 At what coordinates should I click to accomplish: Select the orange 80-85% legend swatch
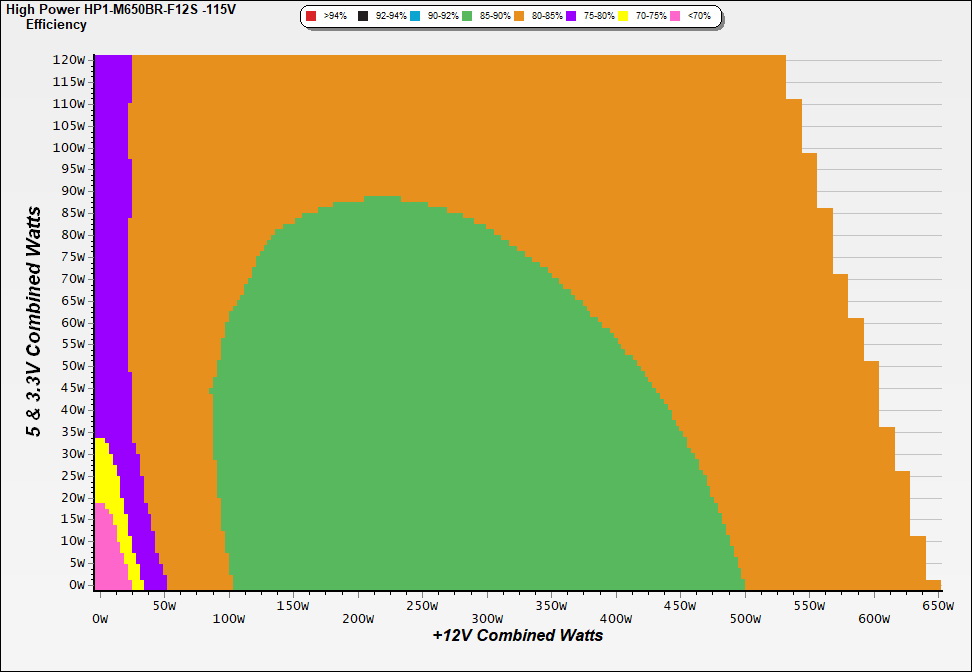coord(519,16)
